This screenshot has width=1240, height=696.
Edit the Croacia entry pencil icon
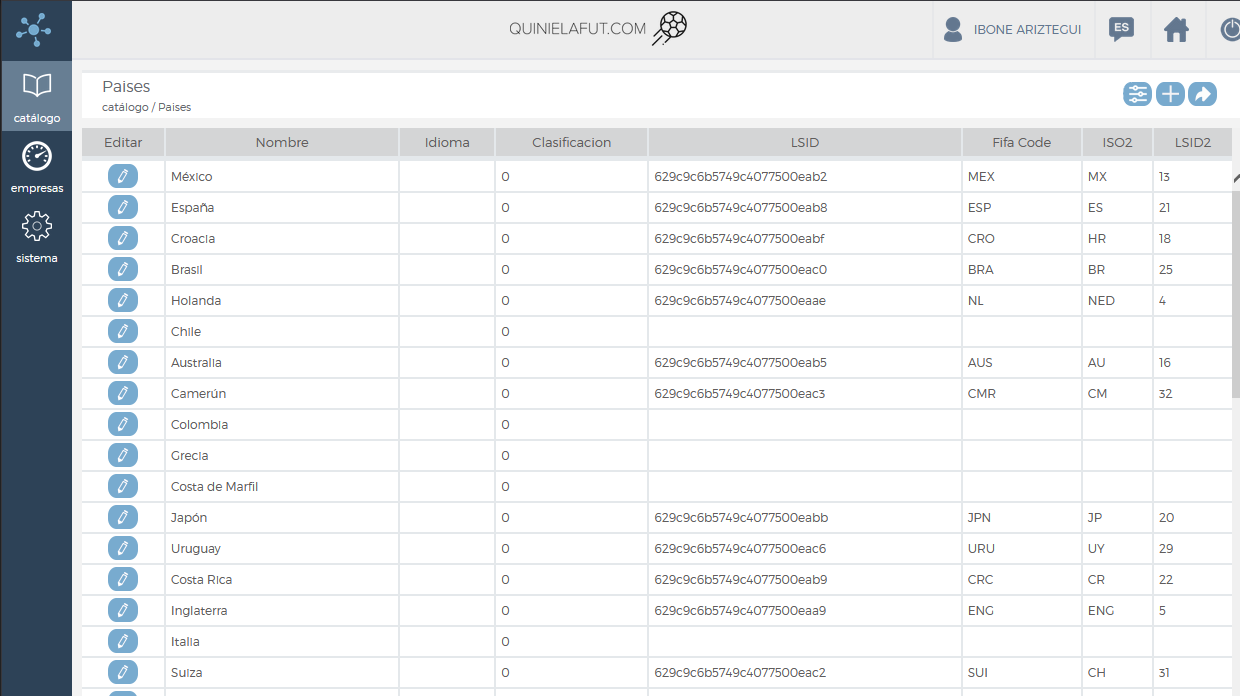click(122, 239)
